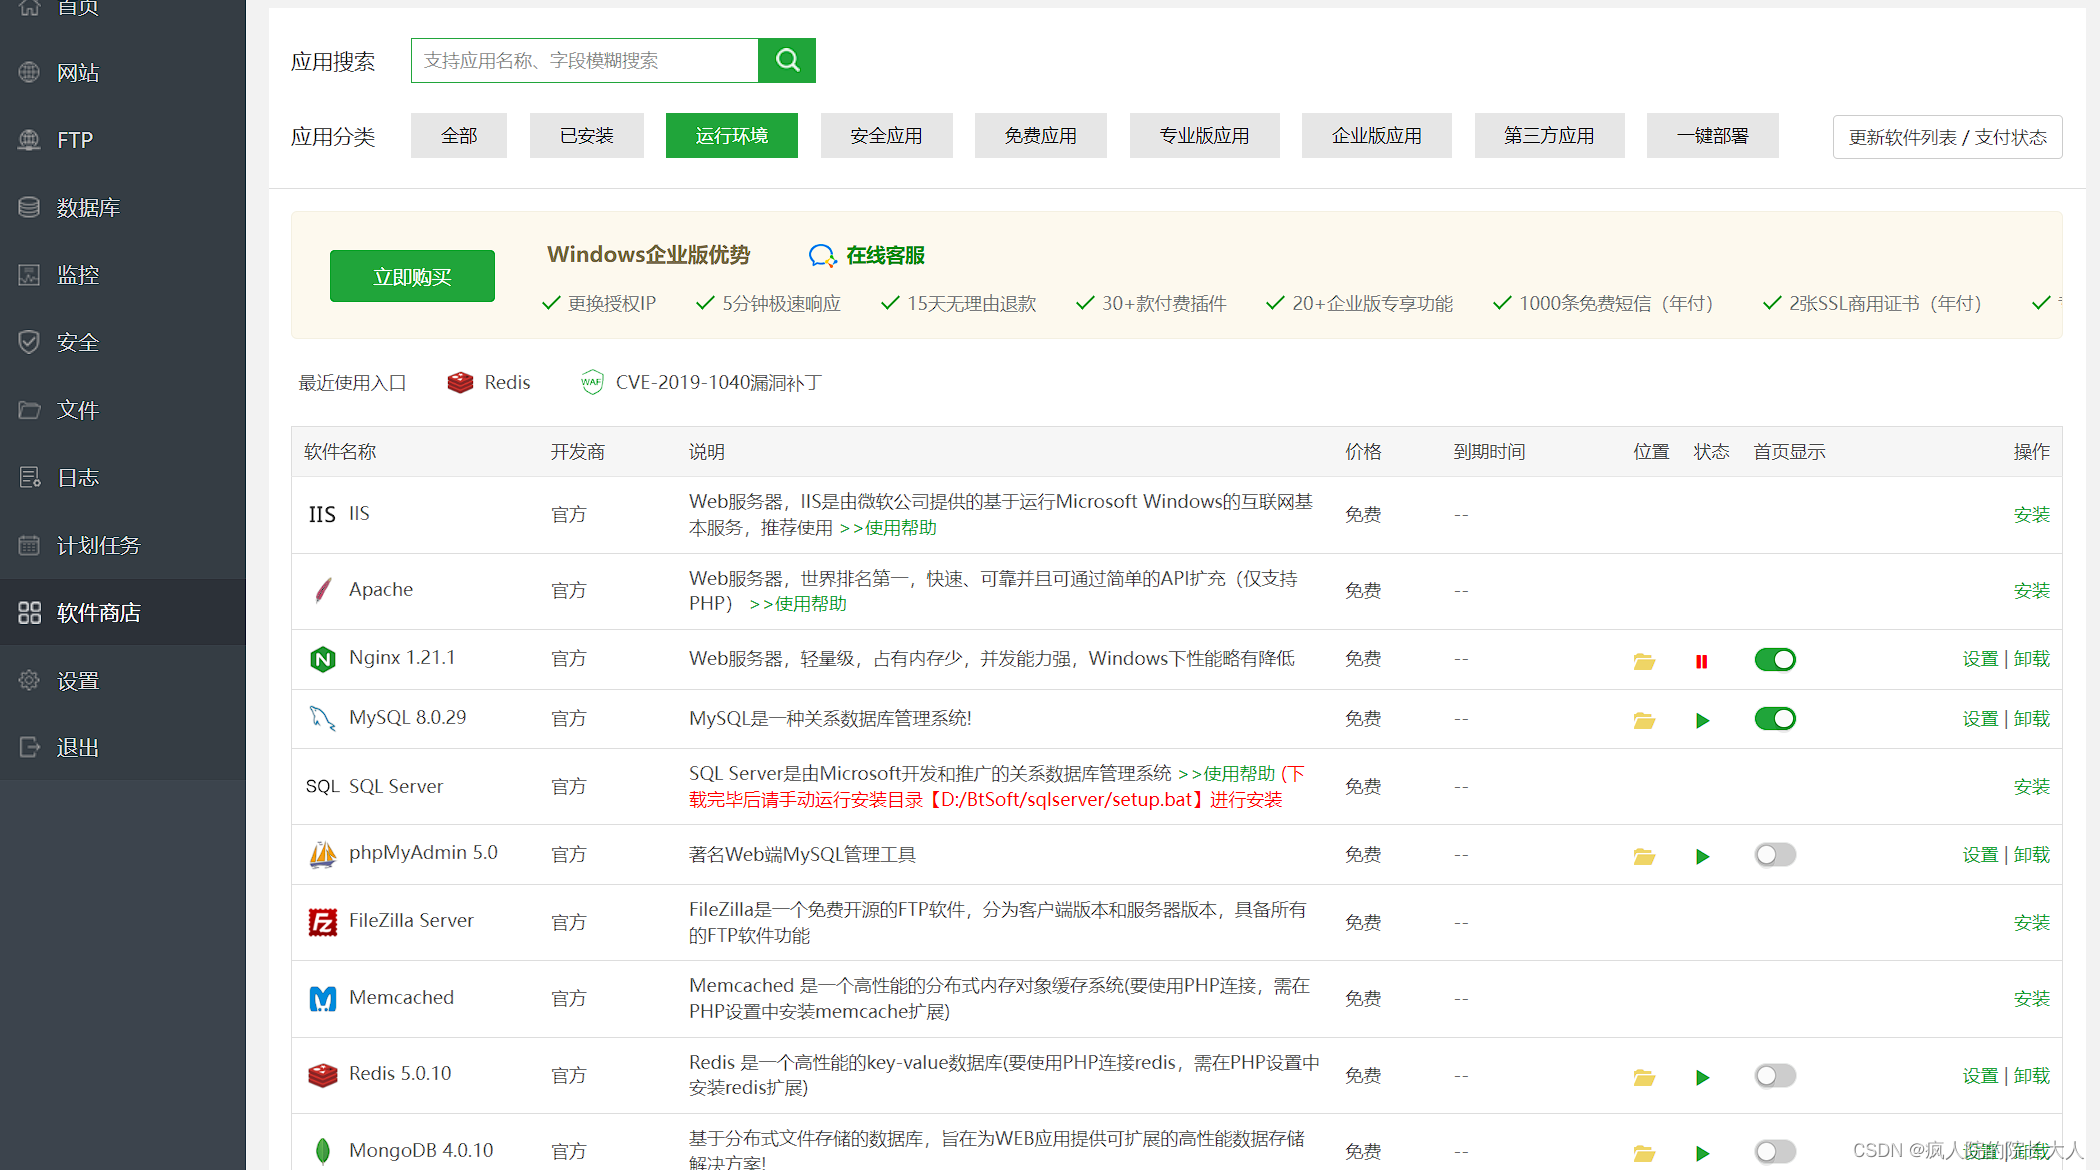Click 退出 to log out

[122, 747]
